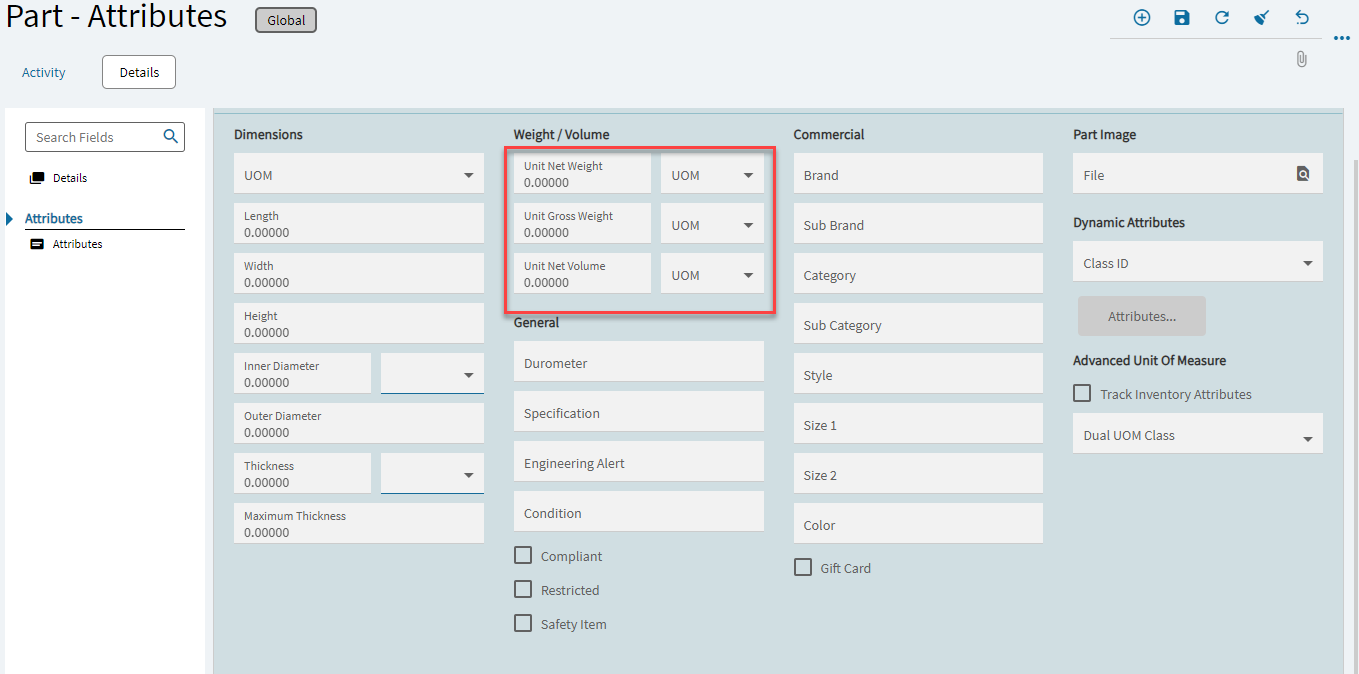Switch to the Activity tab
The image size is (1359, 674).
pyautogui.click(x=44, y=72)
